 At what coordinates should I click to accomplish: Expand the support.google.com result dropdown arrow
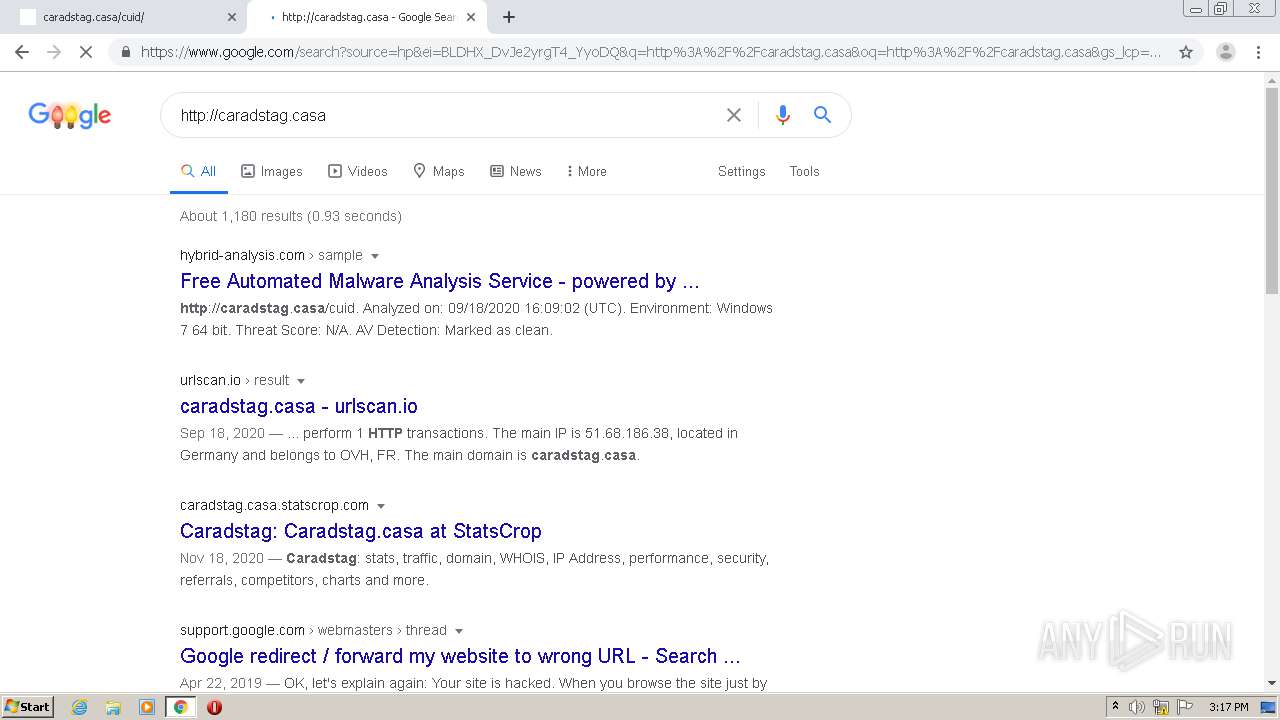(459, 631)
